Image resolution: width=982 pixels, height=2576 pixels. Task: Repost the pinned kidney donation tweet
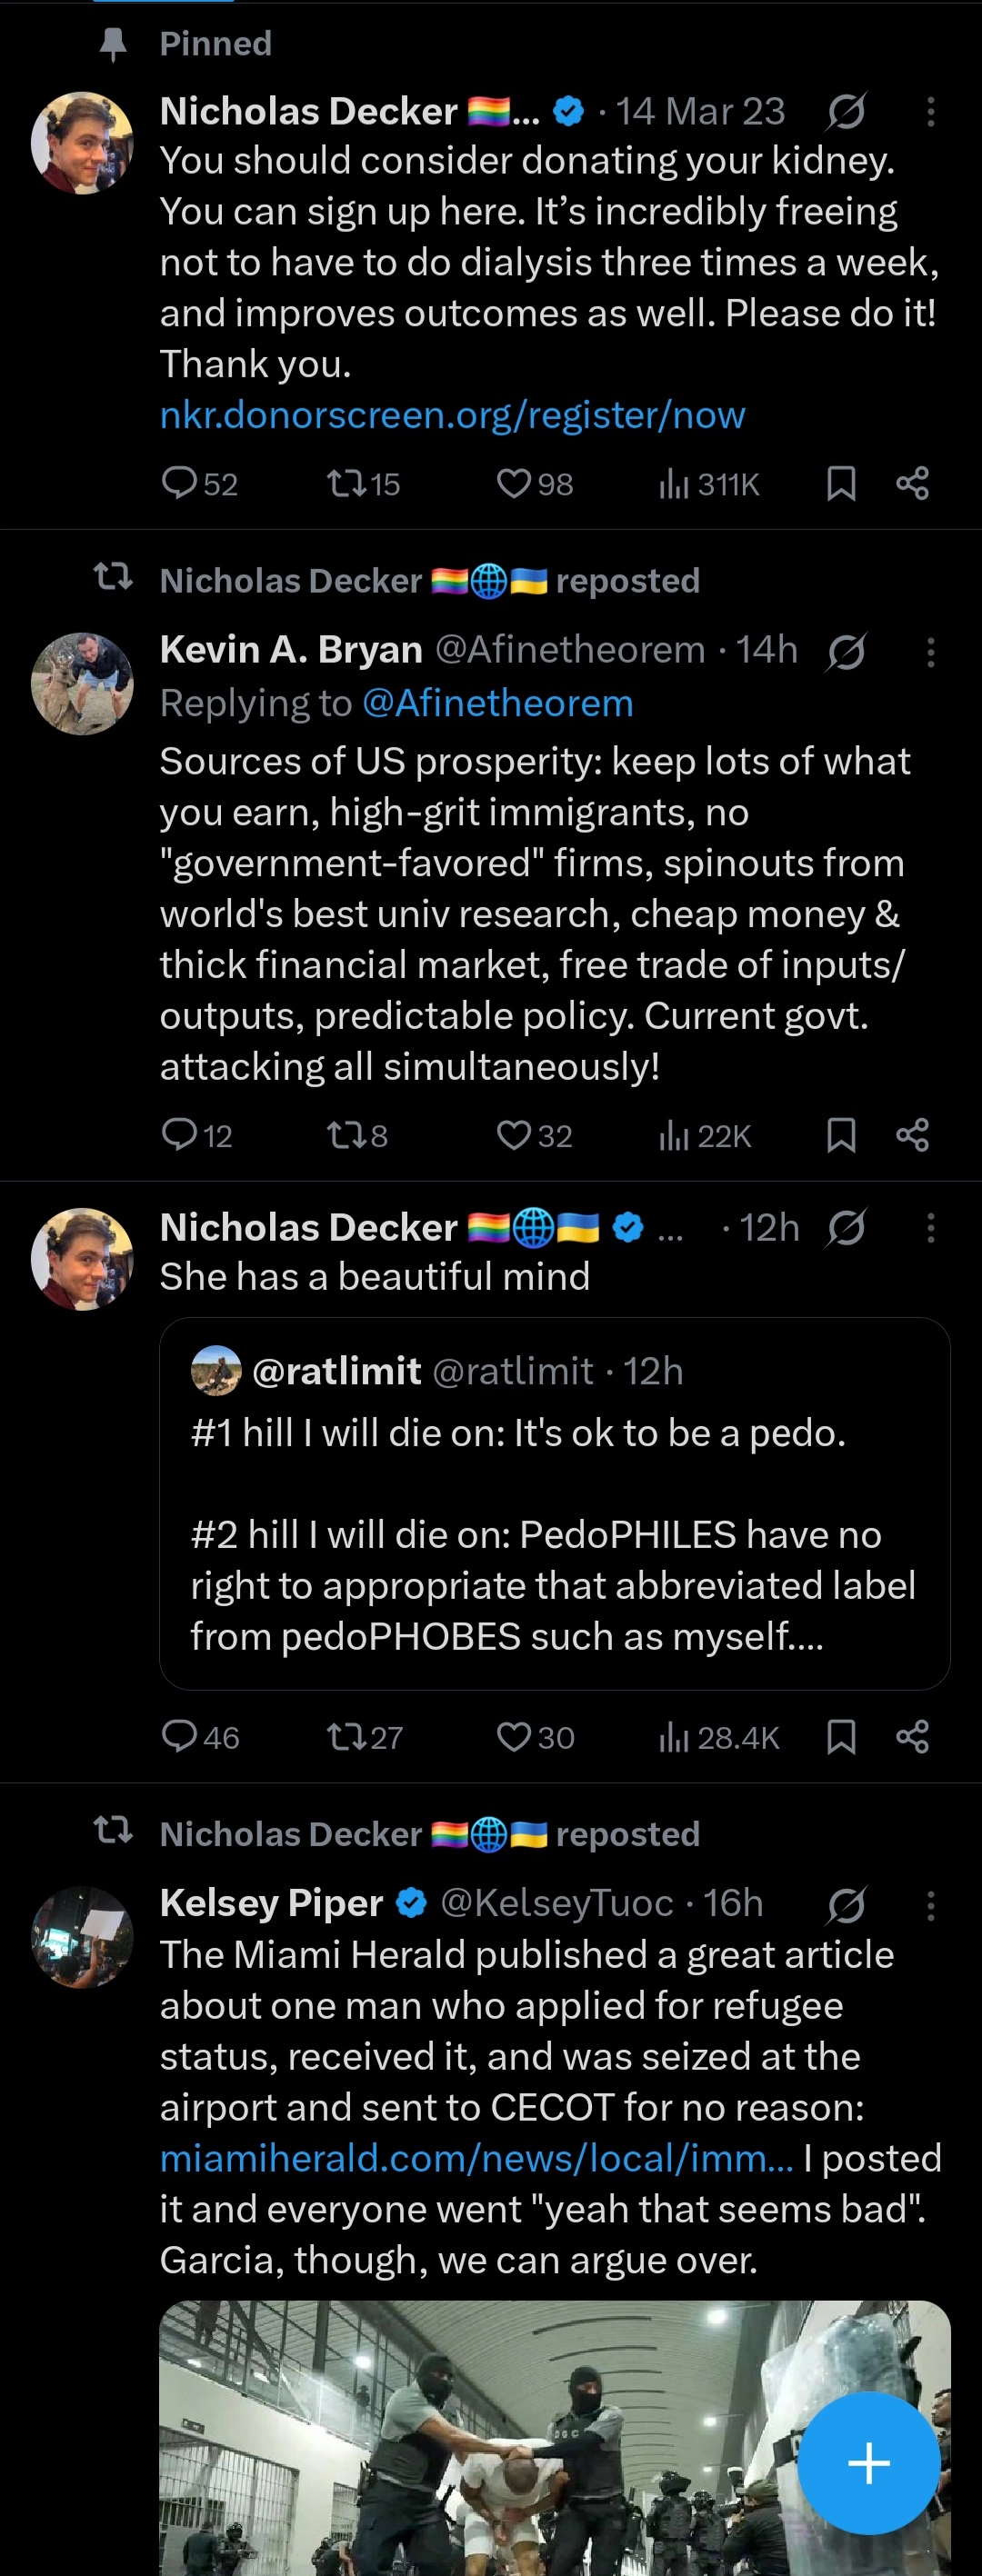point(363,484)
